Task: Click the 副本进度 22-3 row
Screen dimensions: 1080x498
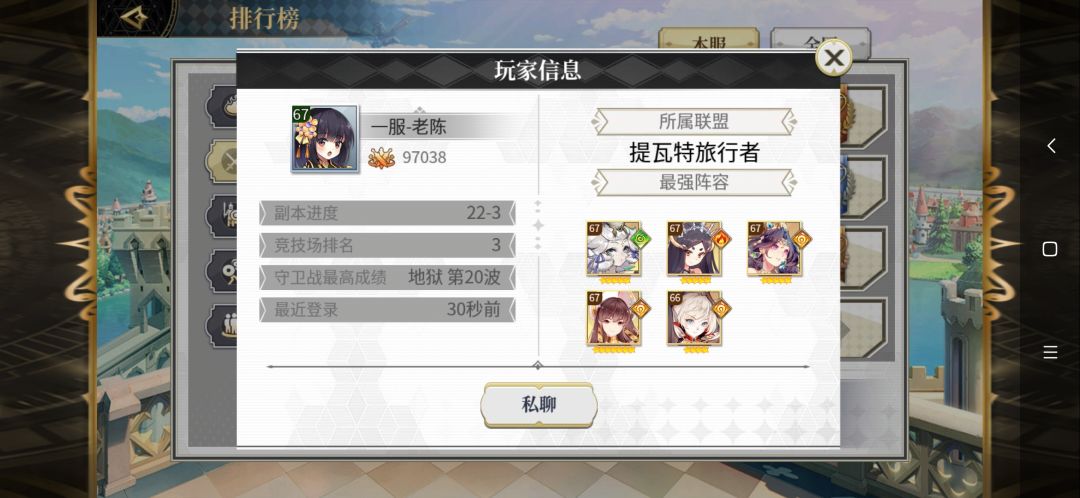Action: coord(387,213)
